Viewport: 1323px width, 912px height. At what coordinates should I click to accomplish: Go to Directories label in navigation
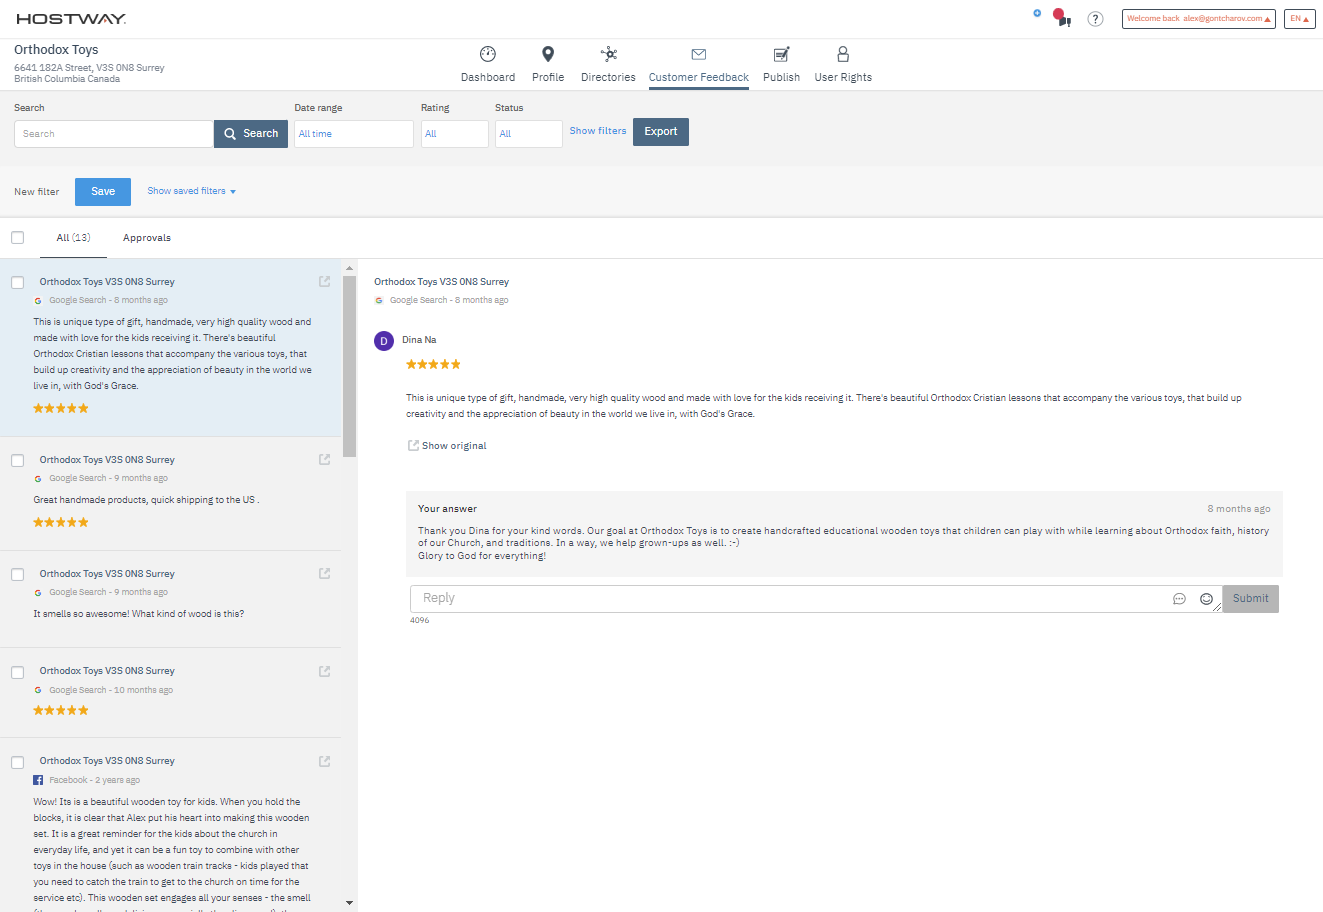[608, 77]
